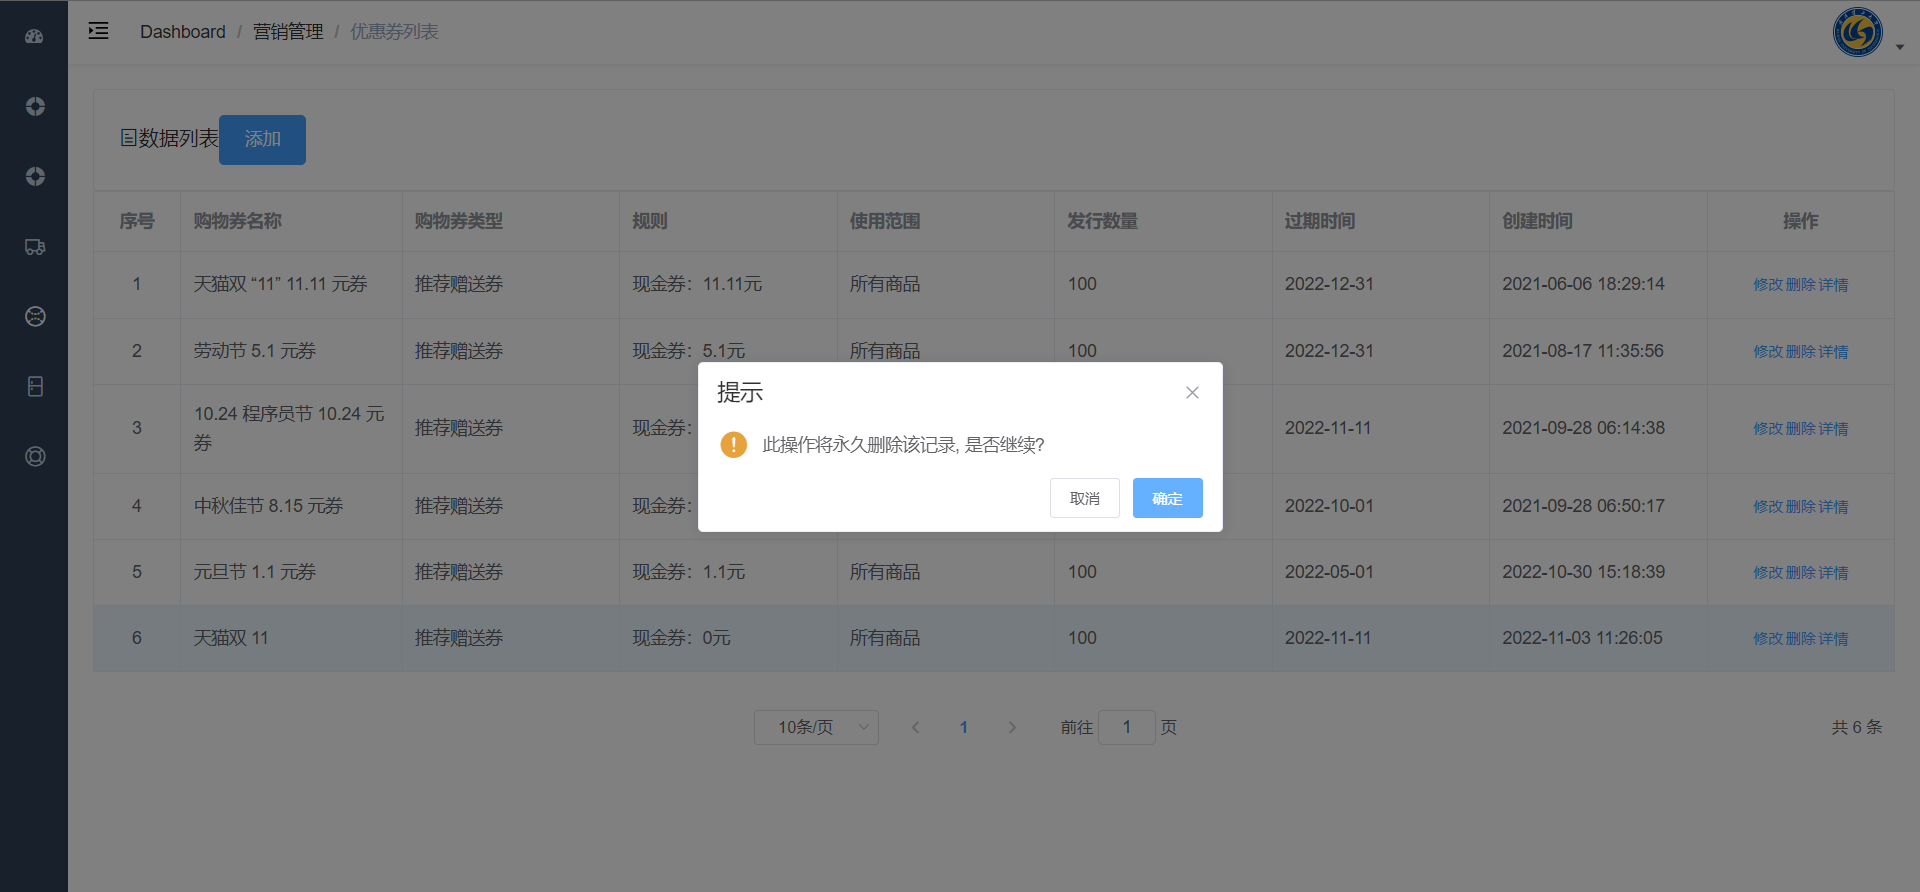1920x892 pixels.
Task: Click 修改 for 天猫双“11” 11.11 元券
Action: pos(1768,285)
